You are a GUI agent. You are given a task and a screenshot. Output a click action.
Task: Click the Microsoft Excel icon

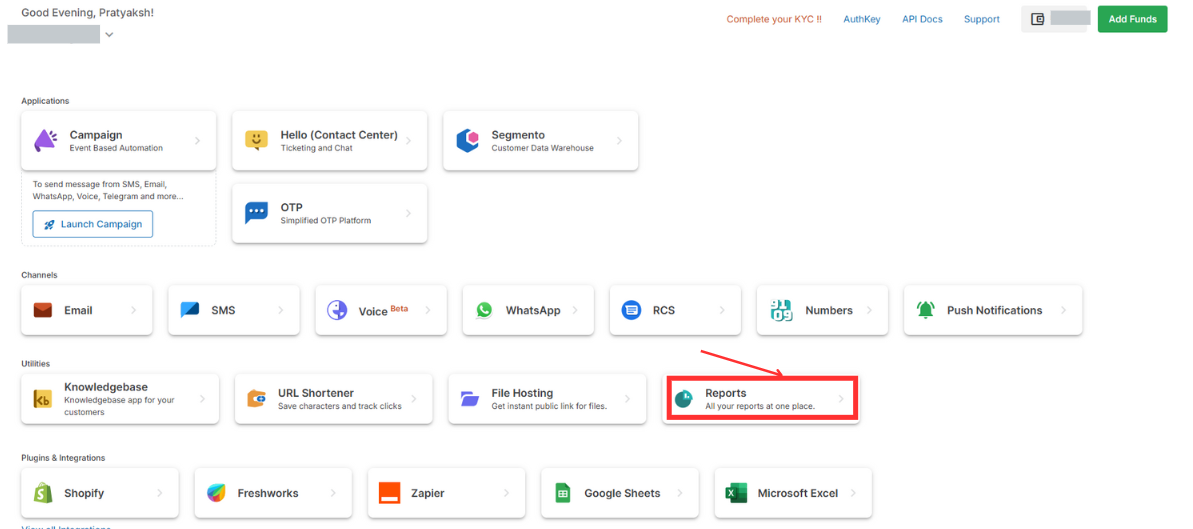click(736, 493)
